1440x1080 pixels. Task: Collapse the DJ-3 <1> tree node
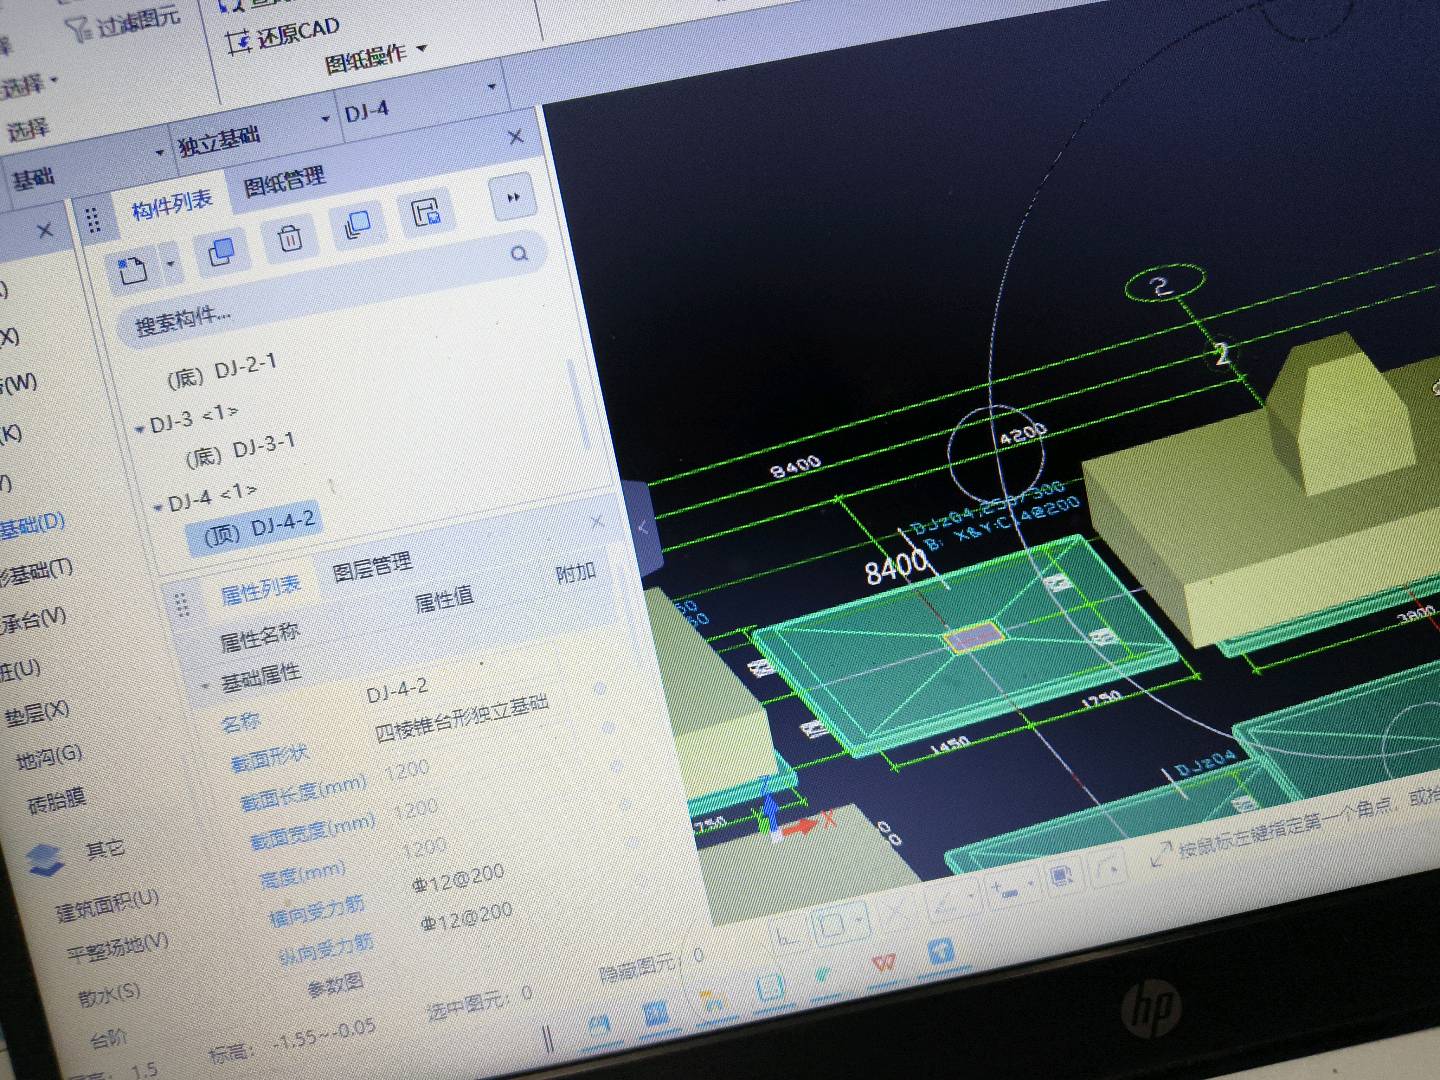point(140,428)
